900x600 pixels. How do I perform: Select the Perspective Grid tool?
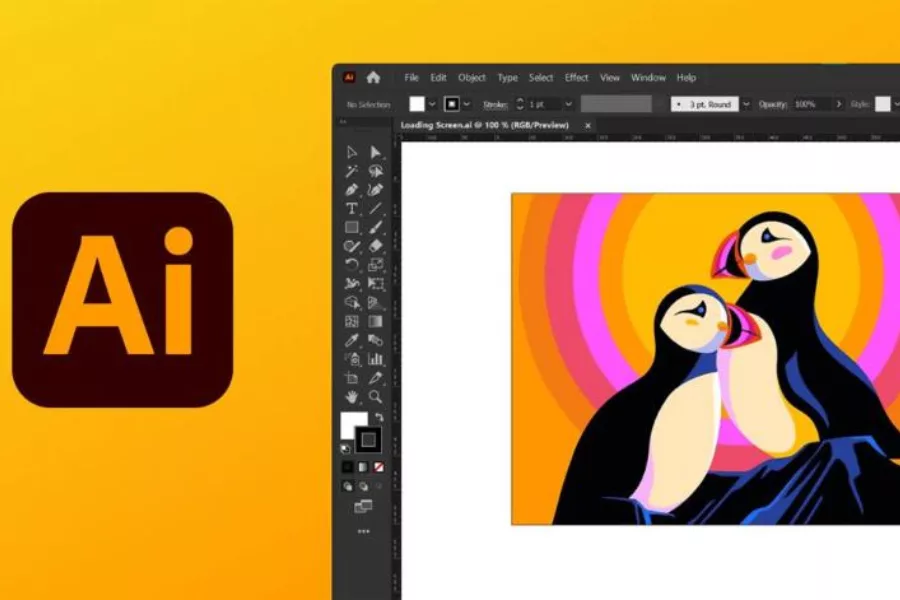pos(375,303)
